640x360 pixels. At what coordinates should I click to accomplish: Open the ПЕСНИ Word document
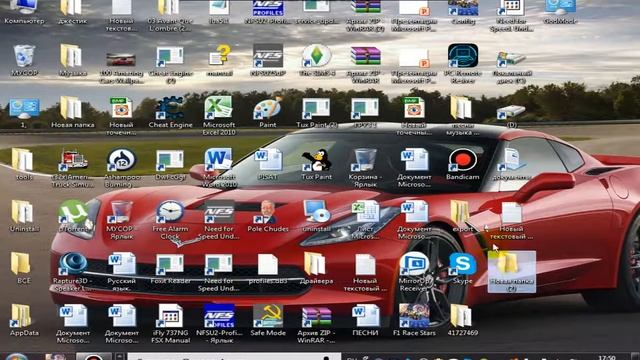point(365,320)
